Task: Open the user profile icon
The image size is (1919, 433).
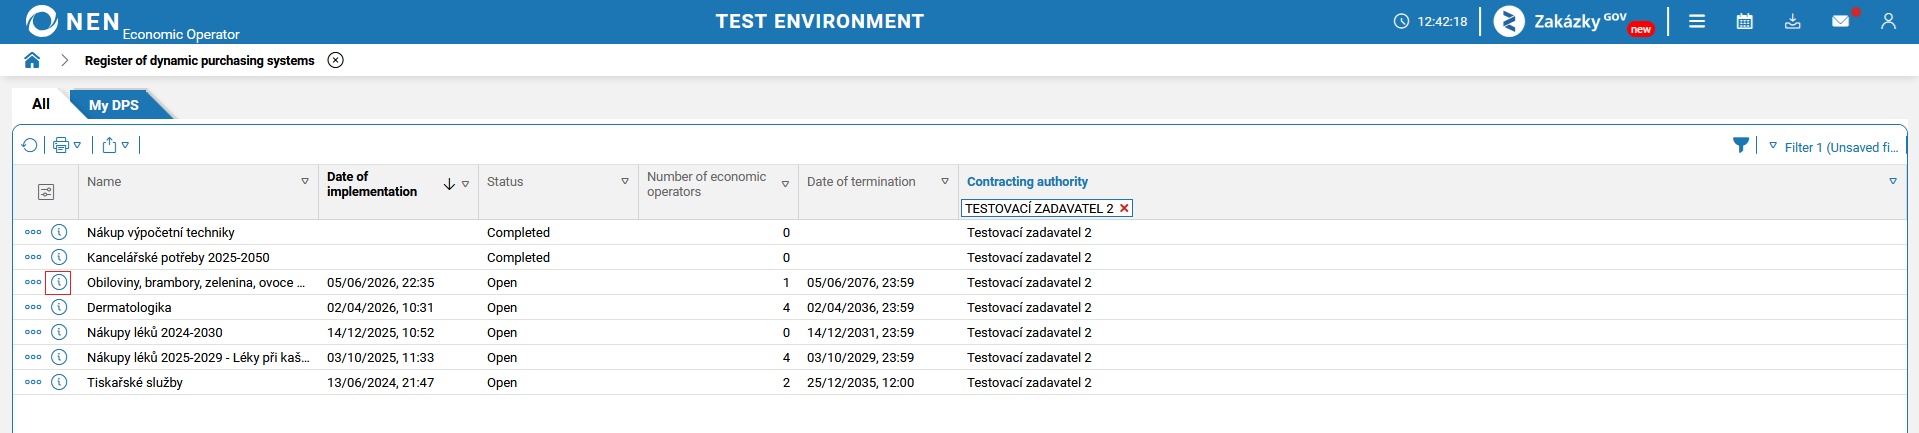Action: (x=1888, y=21)
